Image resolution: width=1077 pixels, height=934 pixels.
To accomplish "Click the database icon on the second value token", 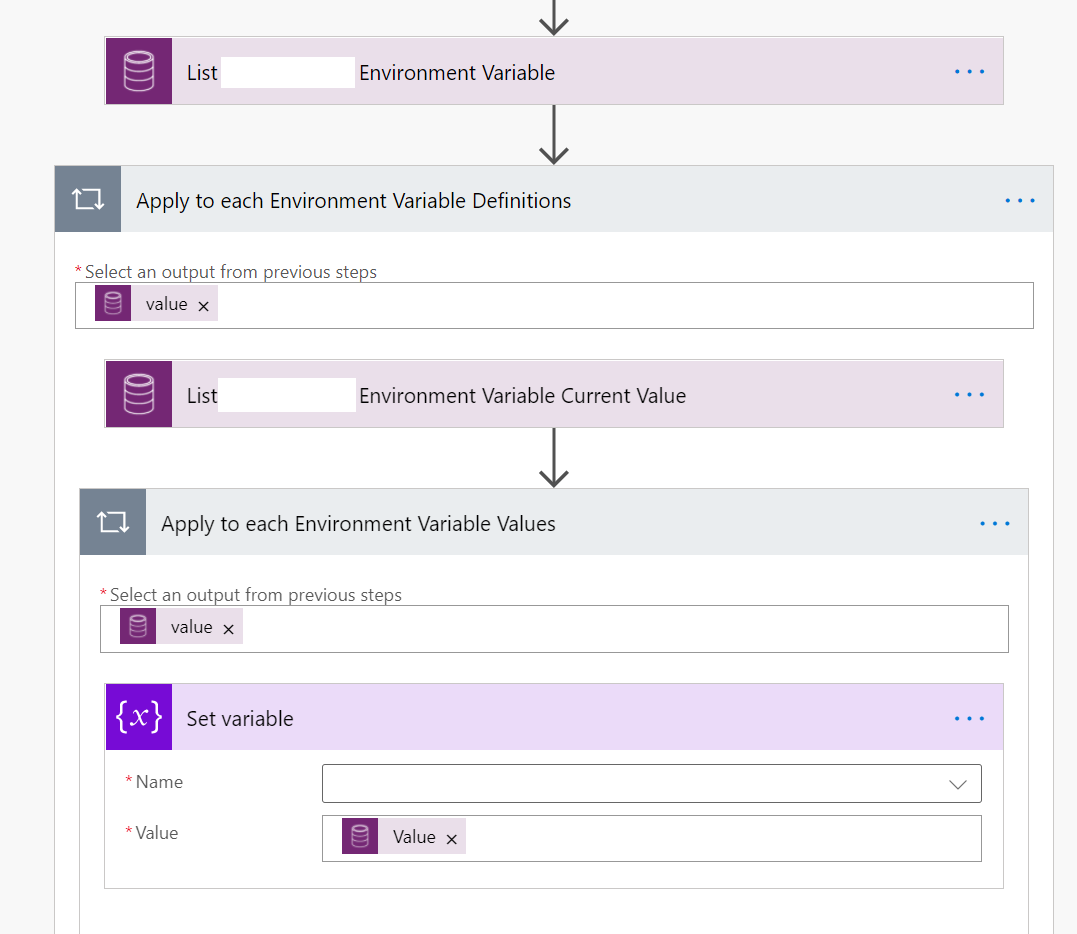I will coord(137,627).
